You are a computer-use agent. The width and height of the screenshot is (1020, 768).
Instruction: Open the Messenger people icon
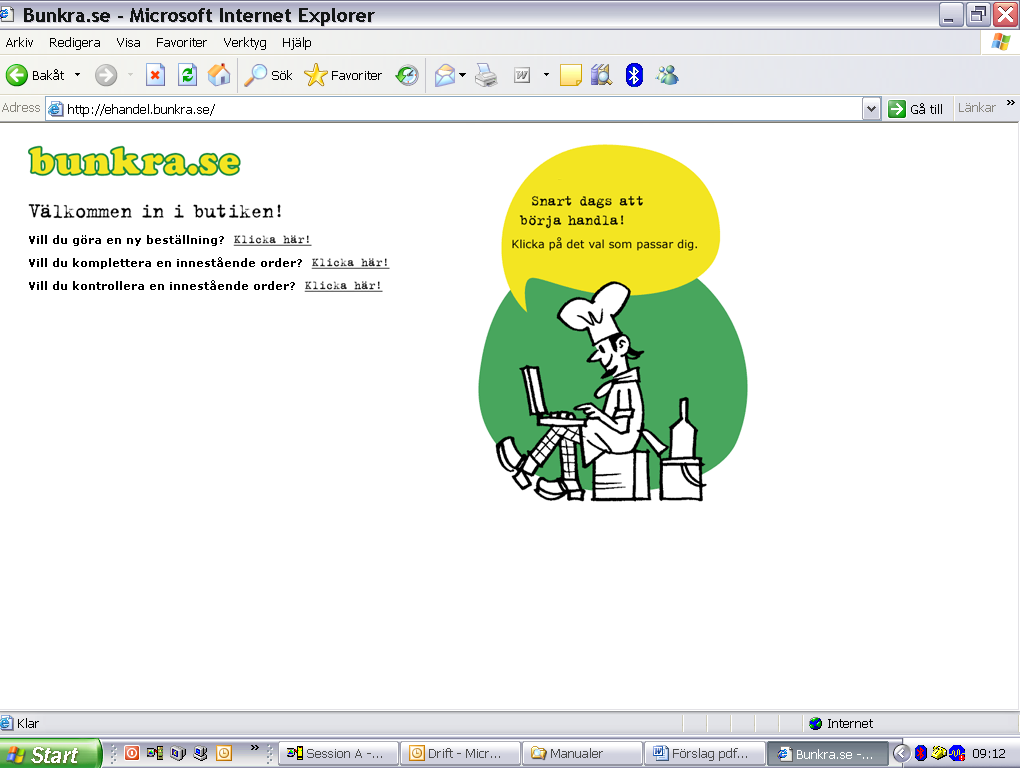click(667, 75)
